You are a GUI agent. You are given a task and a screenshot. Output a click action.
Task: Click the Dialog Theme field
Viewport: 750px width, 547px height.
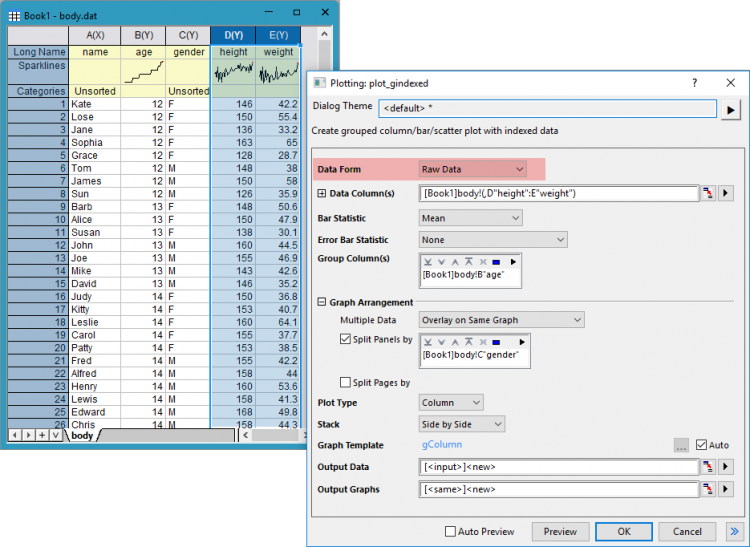click(548, 109)
